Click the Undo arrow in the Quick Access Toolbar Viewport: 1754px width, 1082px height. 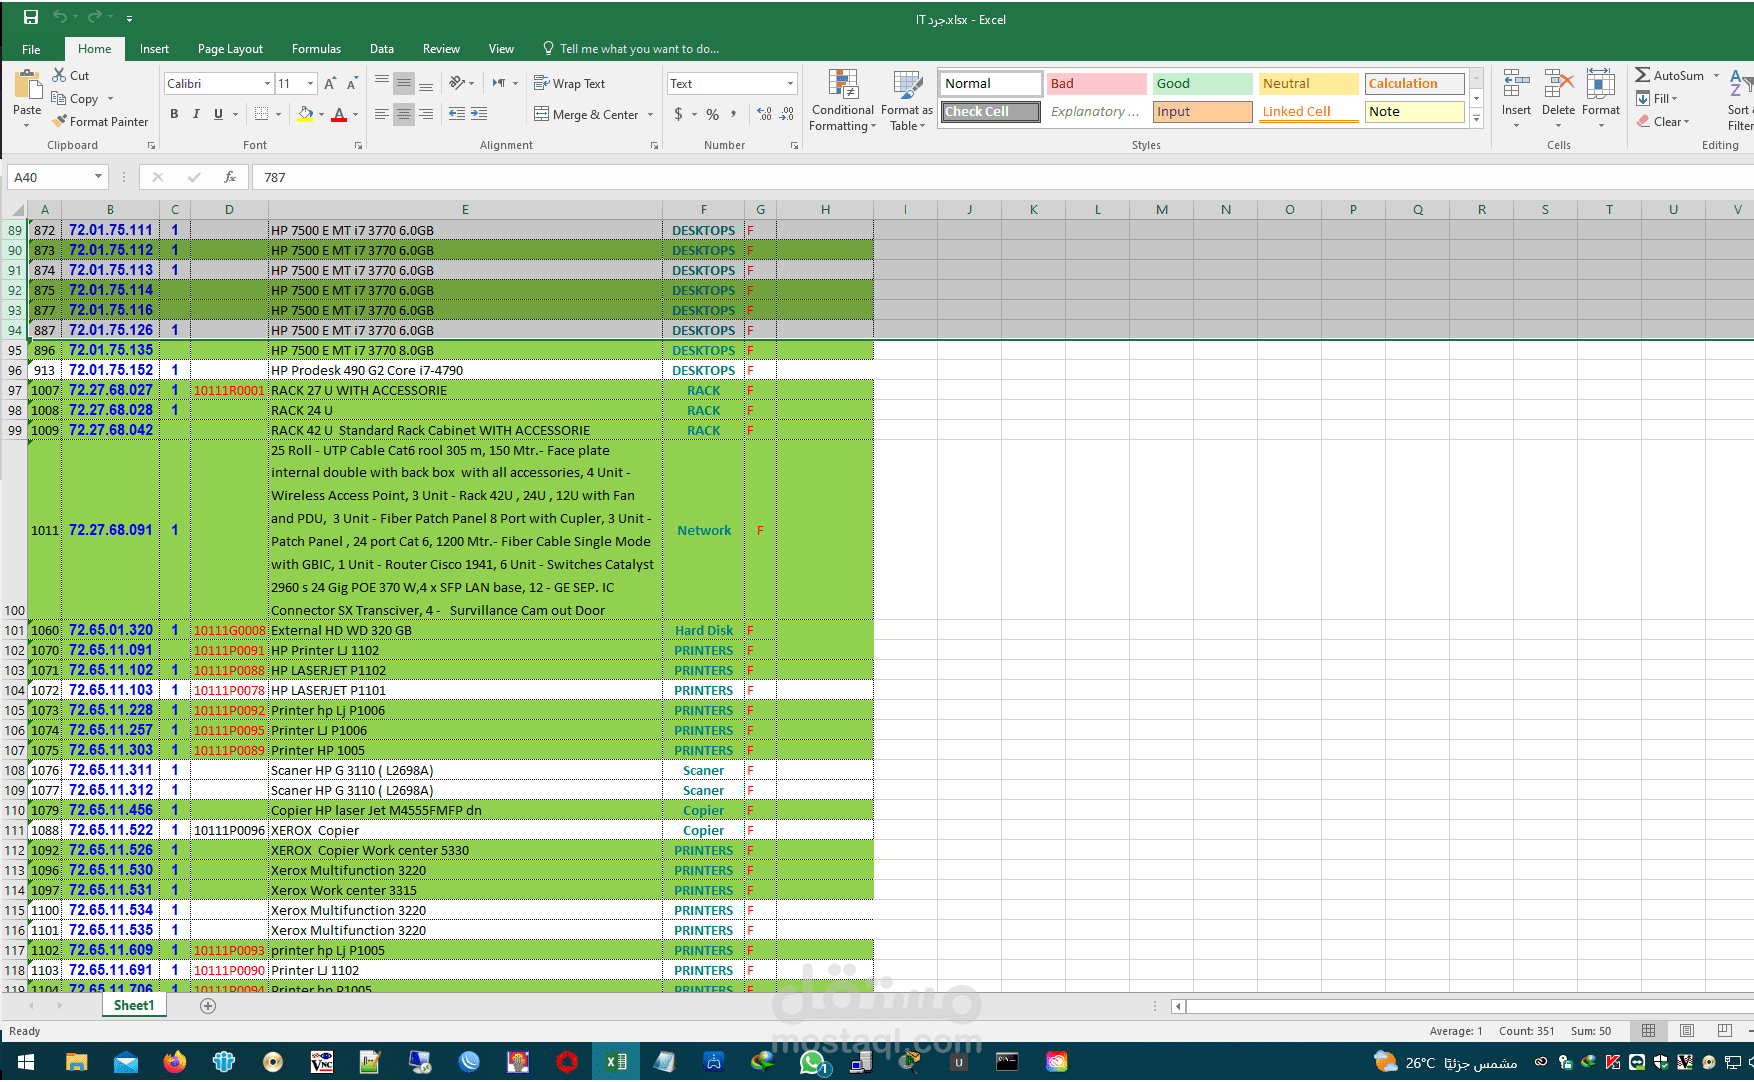(x=60, y=17)
